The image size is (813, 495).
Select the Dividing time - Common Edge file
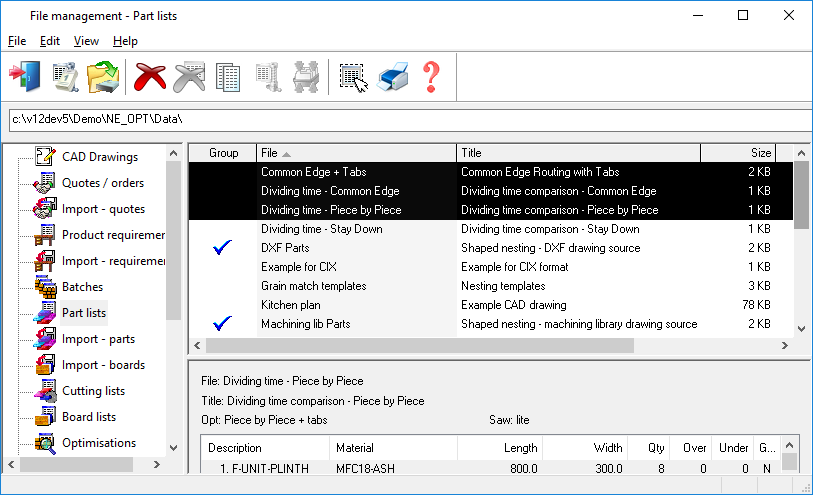[x=330, y=191]
